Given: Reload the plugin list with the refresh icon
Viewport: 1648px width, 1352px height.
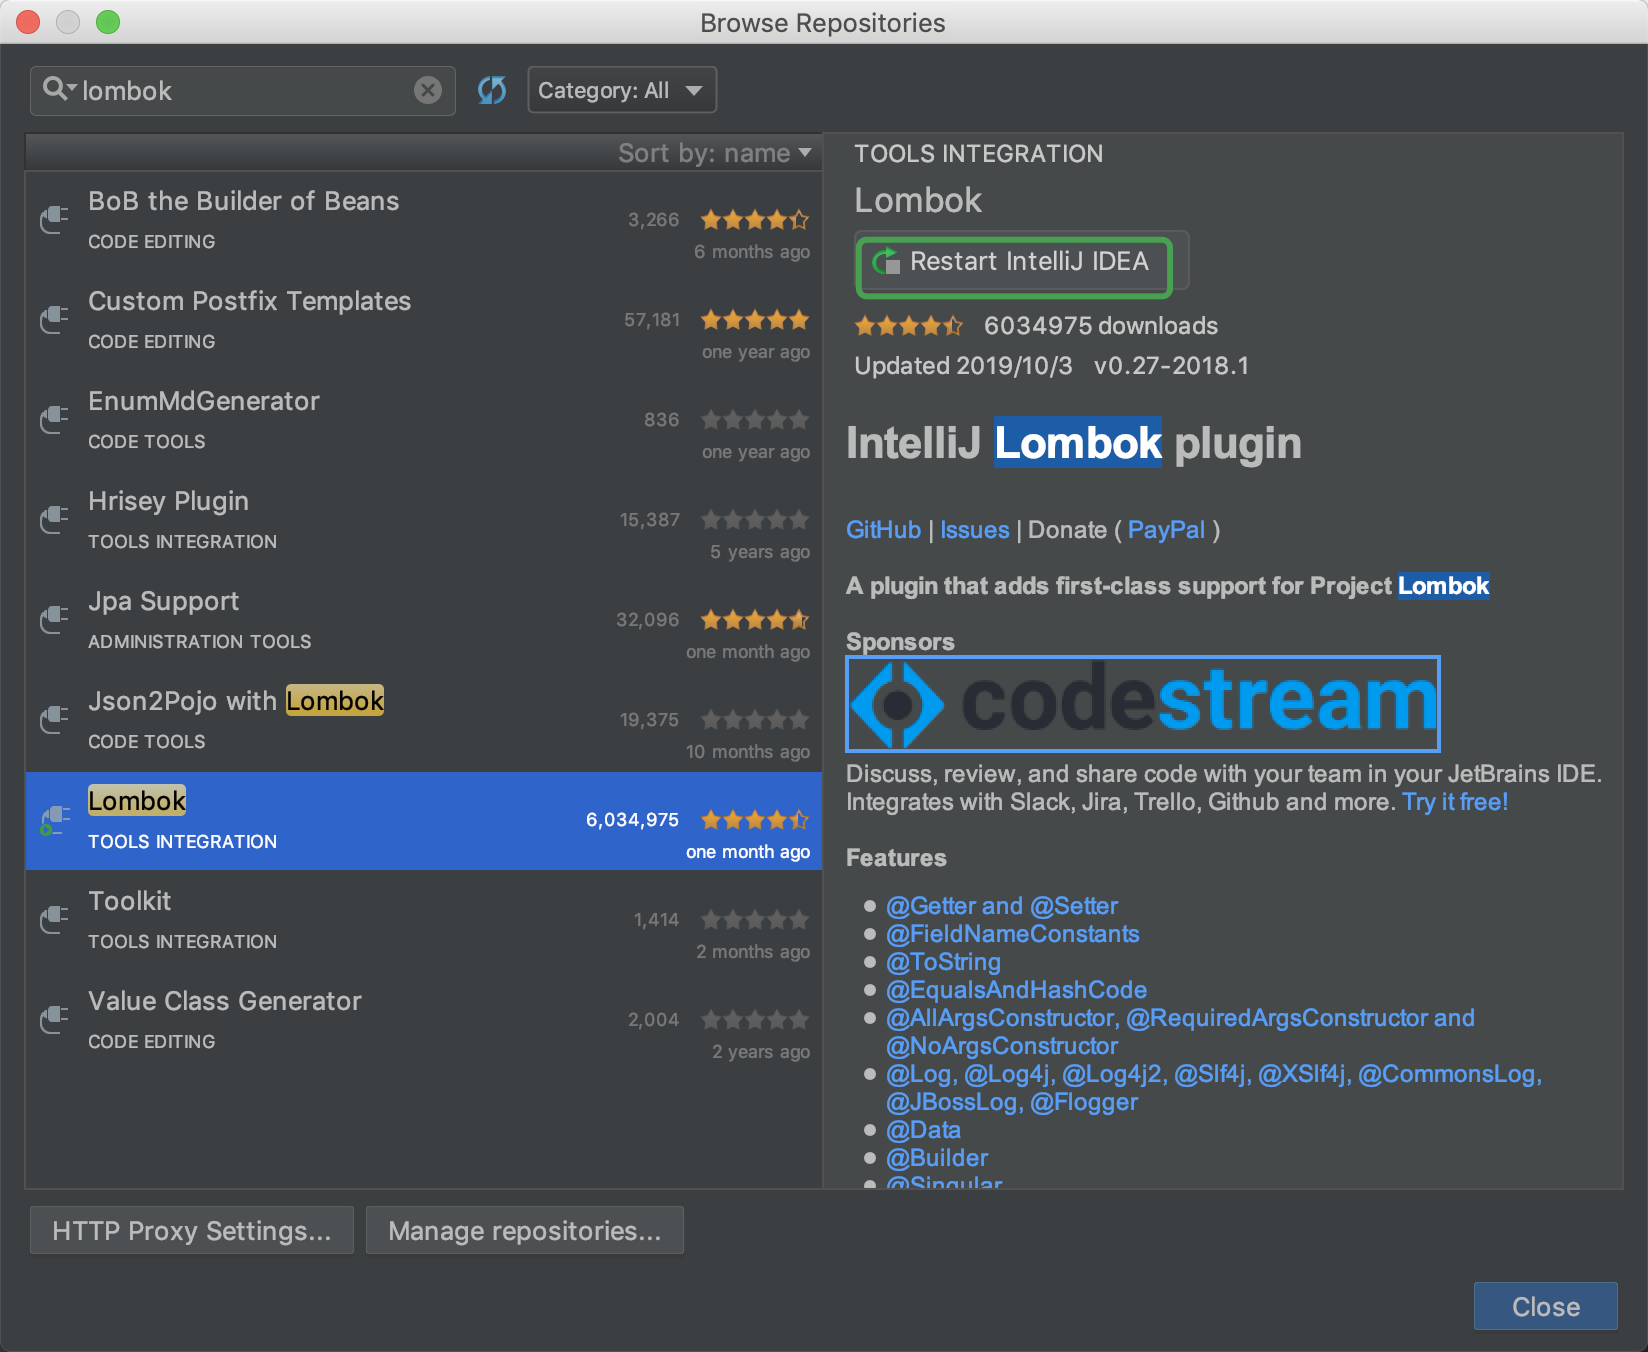Looking at the screenshot, I should tap(491, 90).
